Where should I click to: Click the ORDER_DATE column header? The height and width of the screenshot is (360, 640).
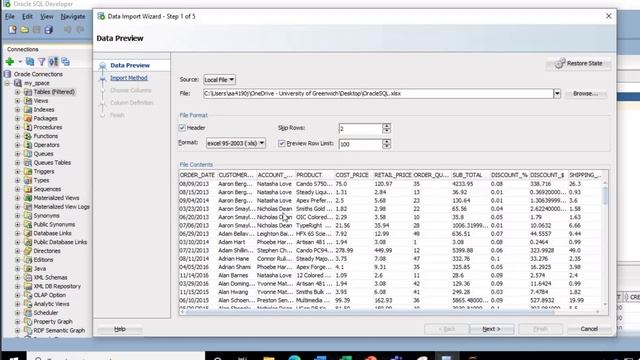click(198, 175)
